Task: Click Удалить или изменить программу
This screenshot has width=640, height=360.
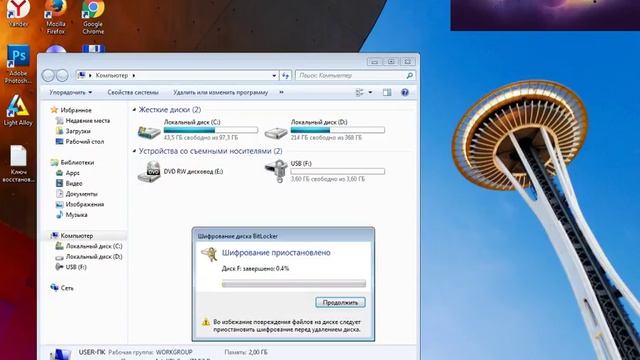Action: point(220,93)
